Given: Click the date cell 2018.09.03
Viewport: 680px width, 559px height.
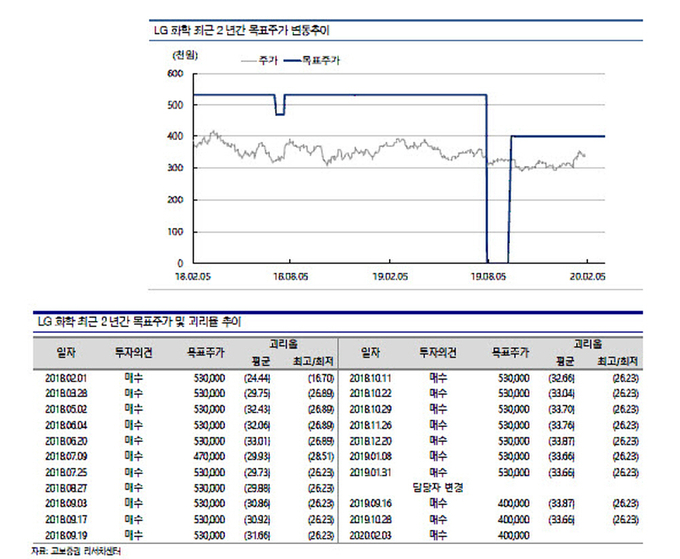Looking at the screenshot, I should 66,503.
